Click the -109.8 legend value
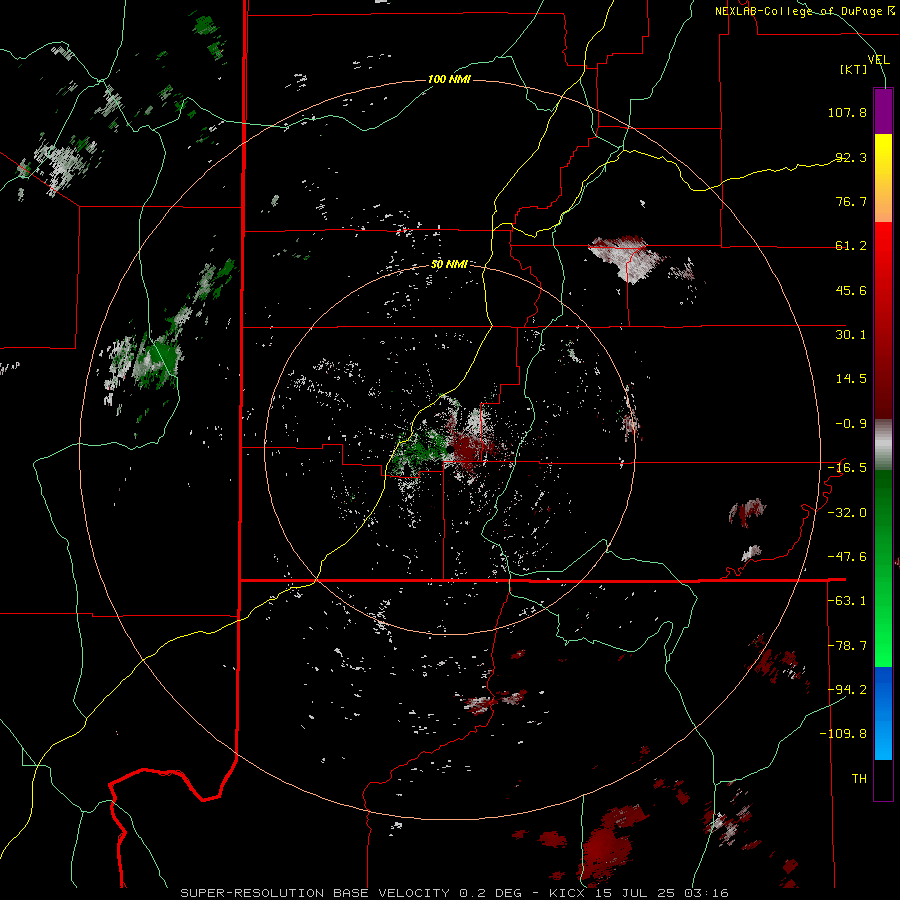 tap(843, 734)
